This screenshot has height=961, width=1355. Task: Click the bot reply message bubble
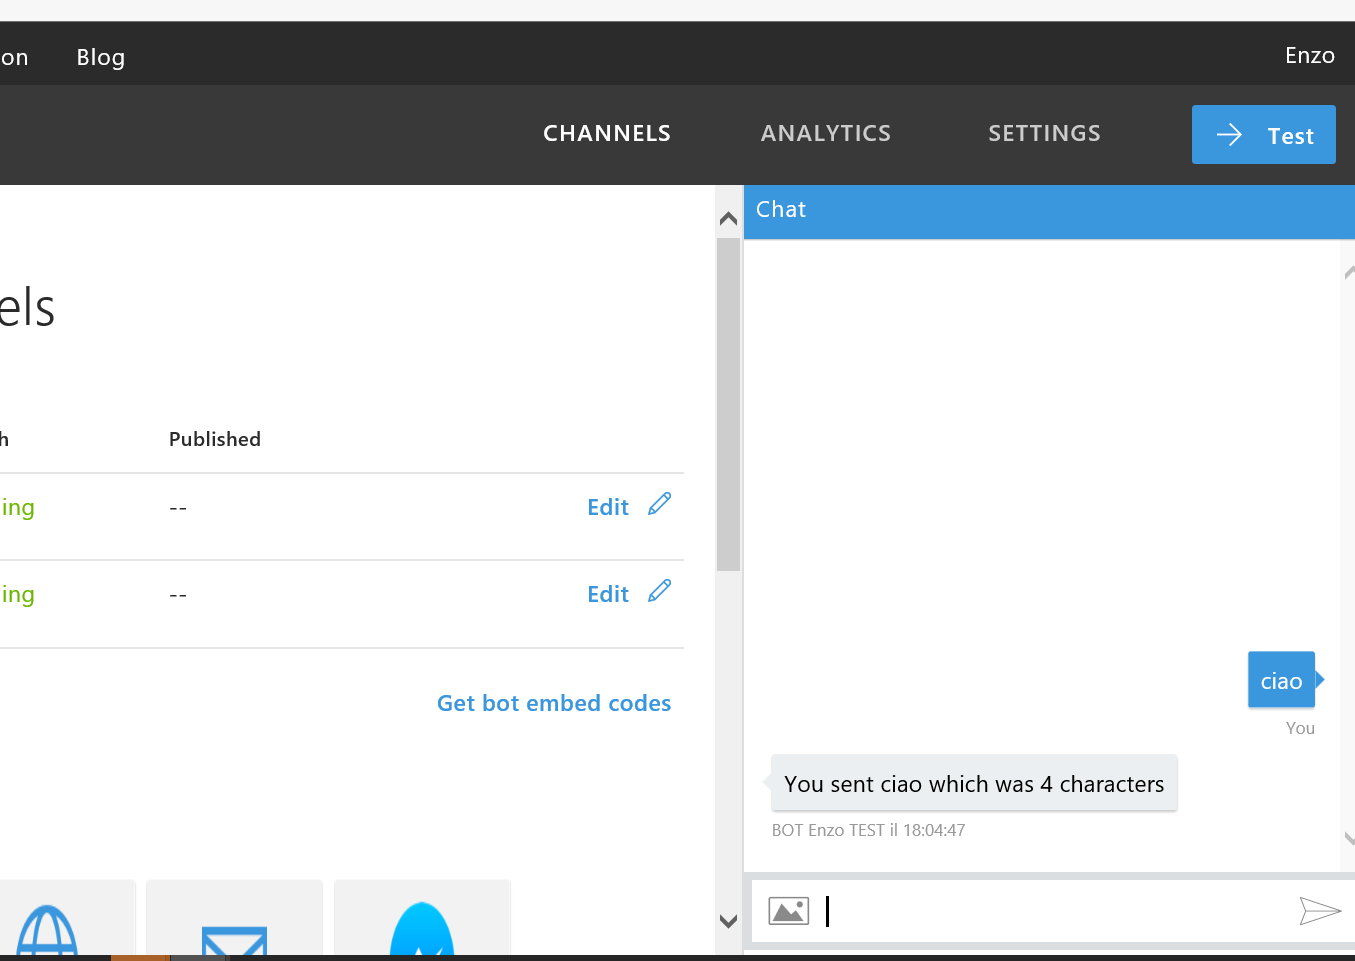973,784
